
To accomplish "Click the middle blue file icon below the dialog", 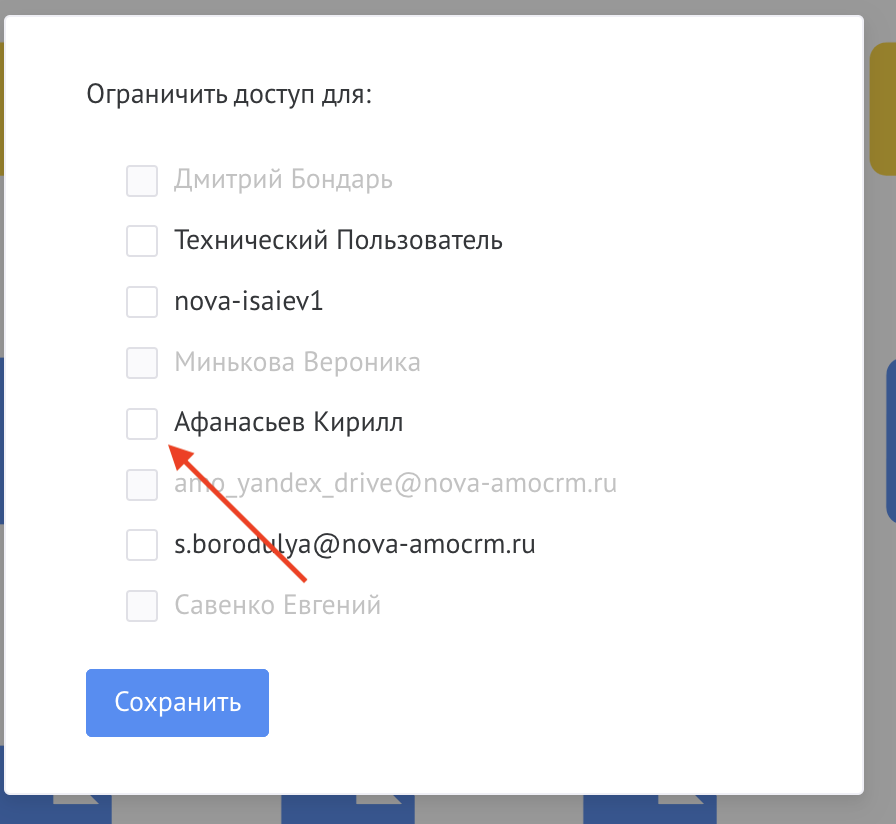I will 347,807.
